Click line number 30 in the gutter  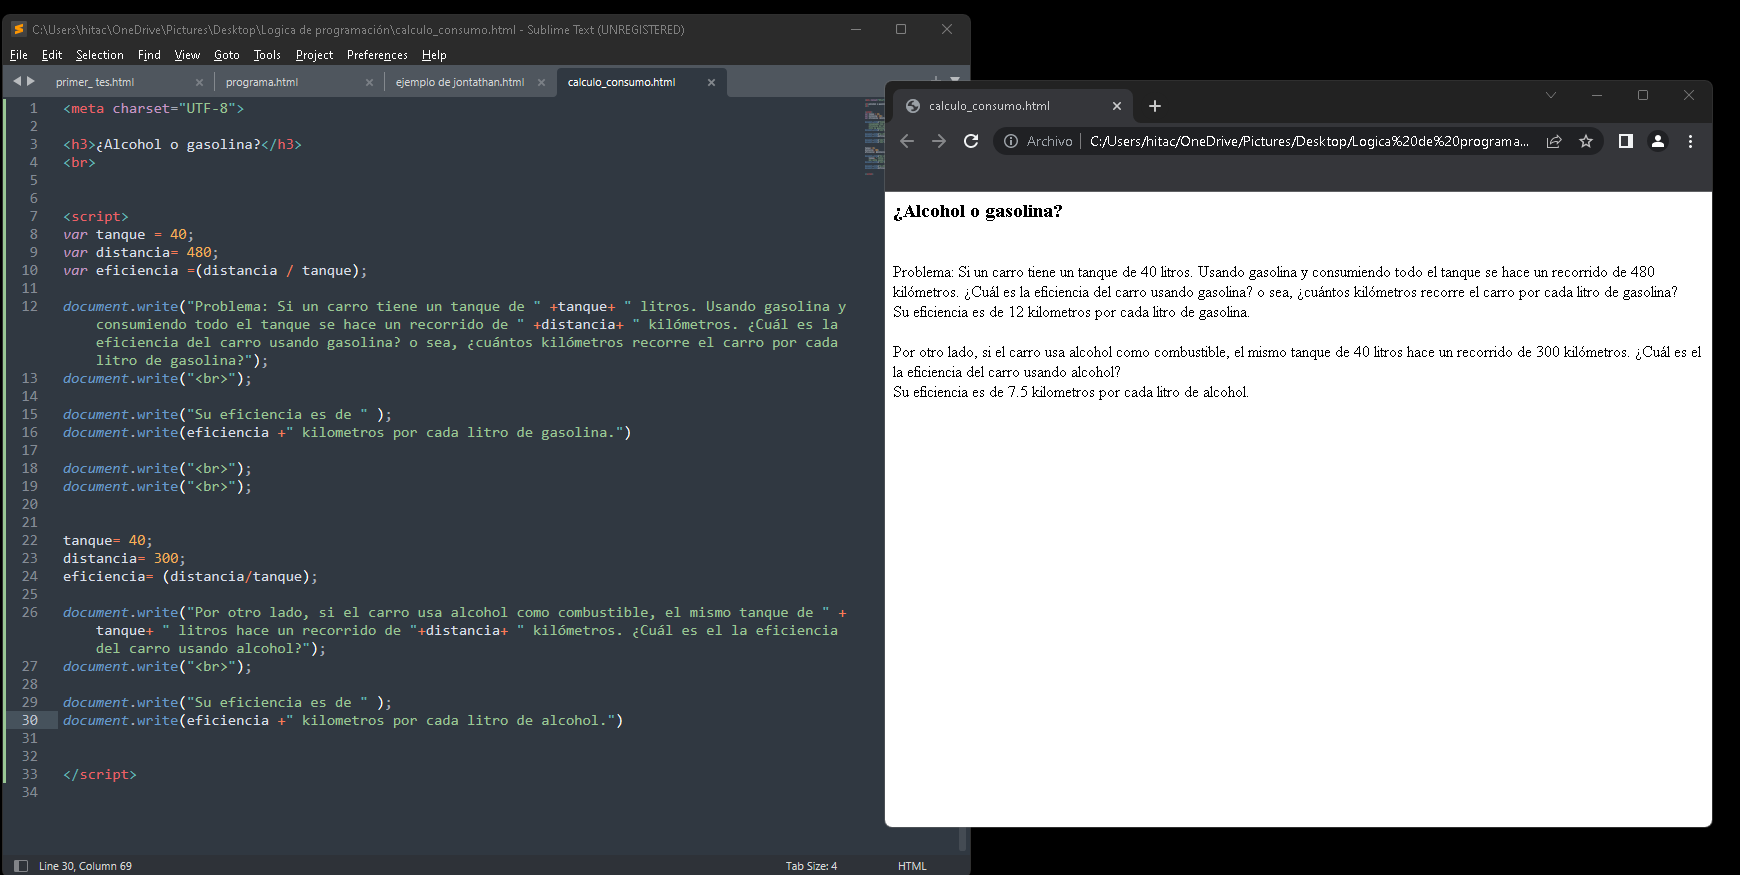click(x=30, y=720)
